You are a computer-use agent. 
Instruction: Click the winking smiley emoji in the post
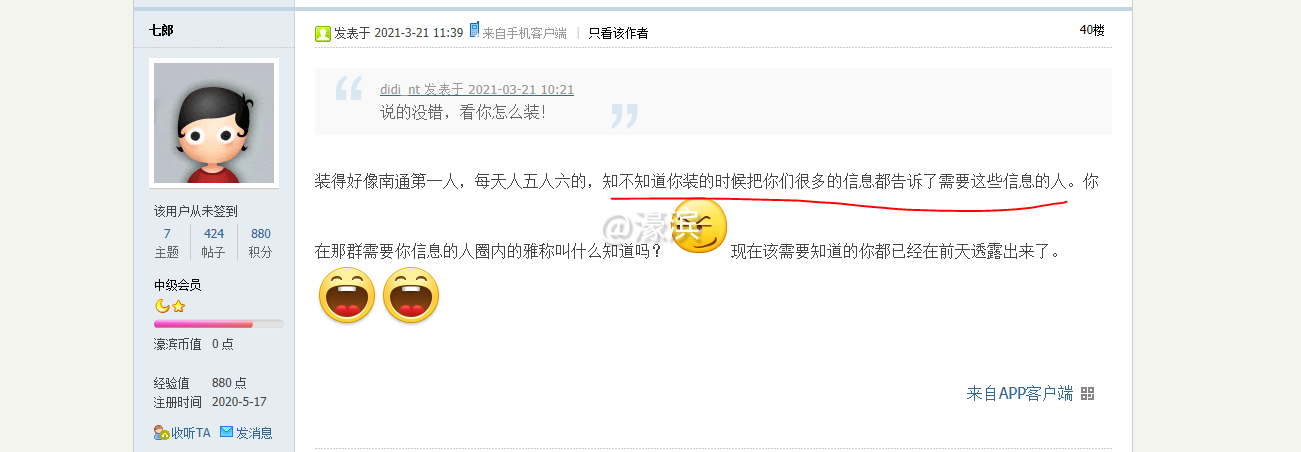(x=700, y=226)
